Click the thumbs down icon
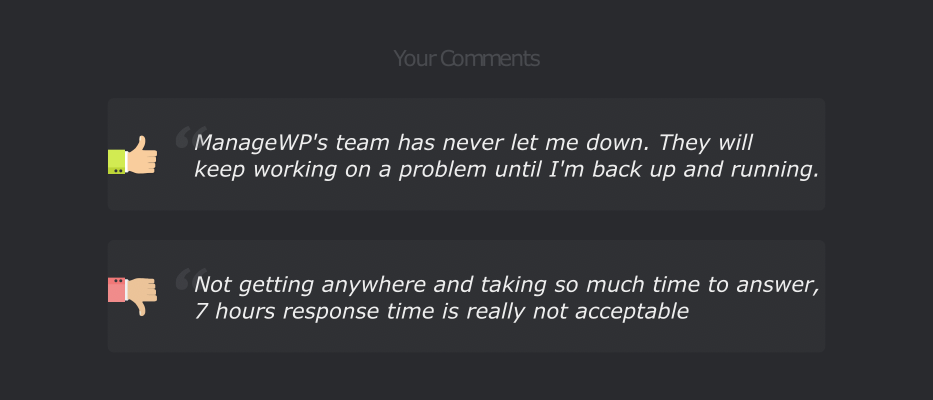The image size is (933, 400). tap(133, 296)
